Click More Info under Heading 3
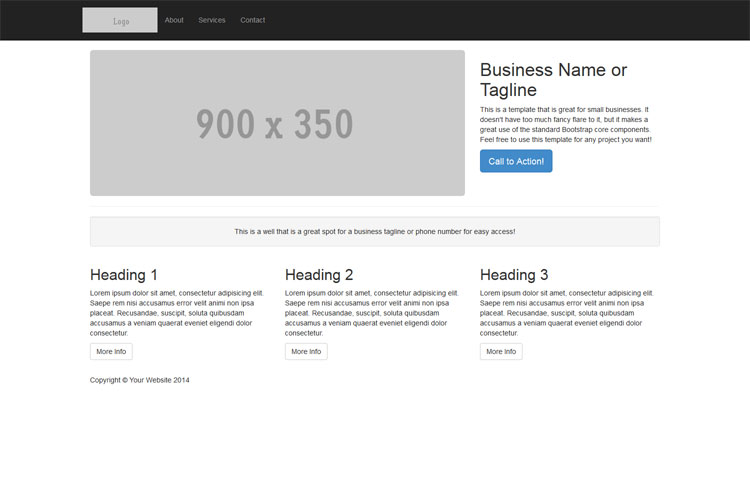This screenshot has height=490, width=750. coord(501,352)
